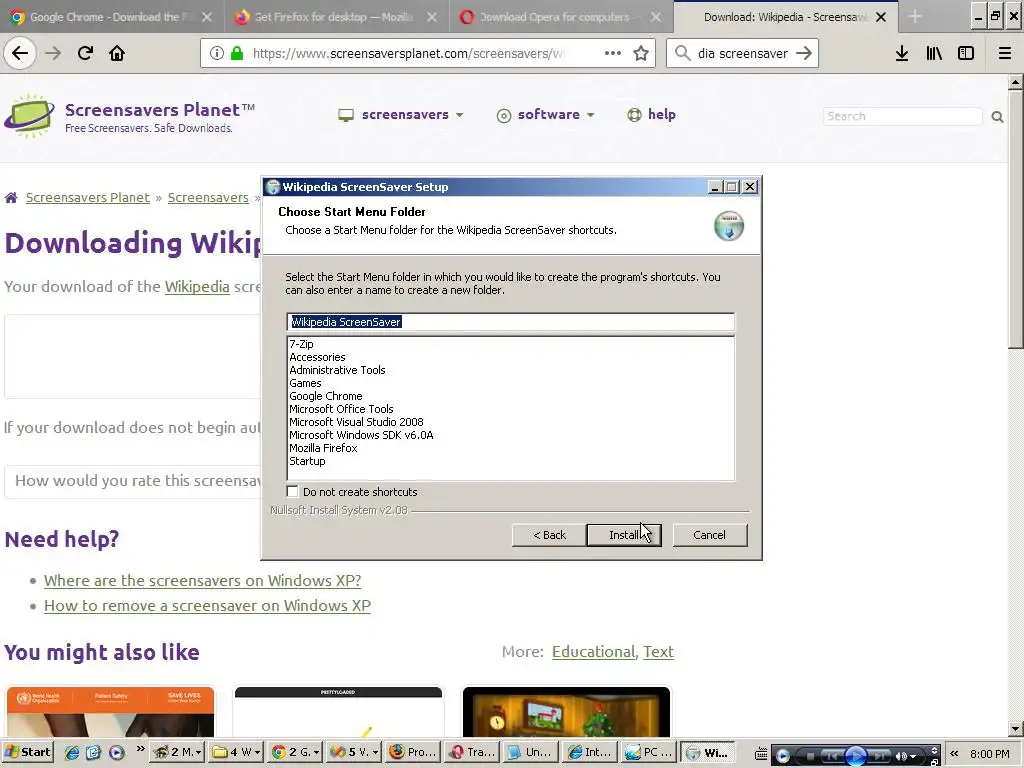Click Play on the media player toolbar

[x=856, y=756]
